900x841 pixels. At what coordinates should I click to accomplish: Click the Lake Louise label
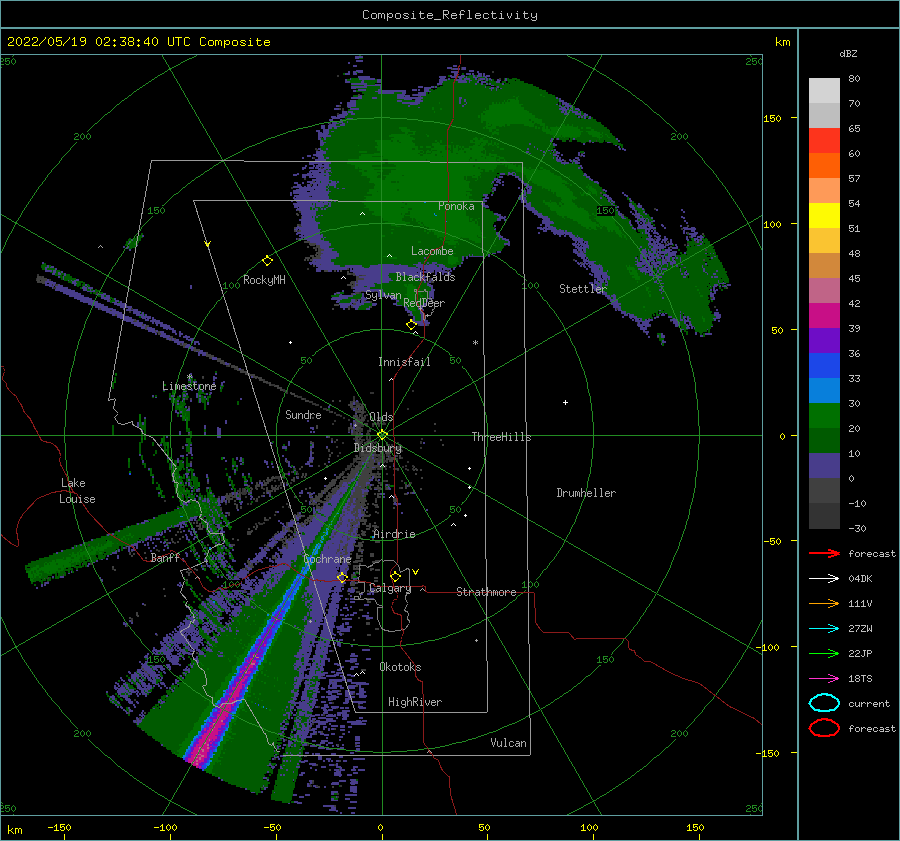pyautogui.click(x=77, y=491)
